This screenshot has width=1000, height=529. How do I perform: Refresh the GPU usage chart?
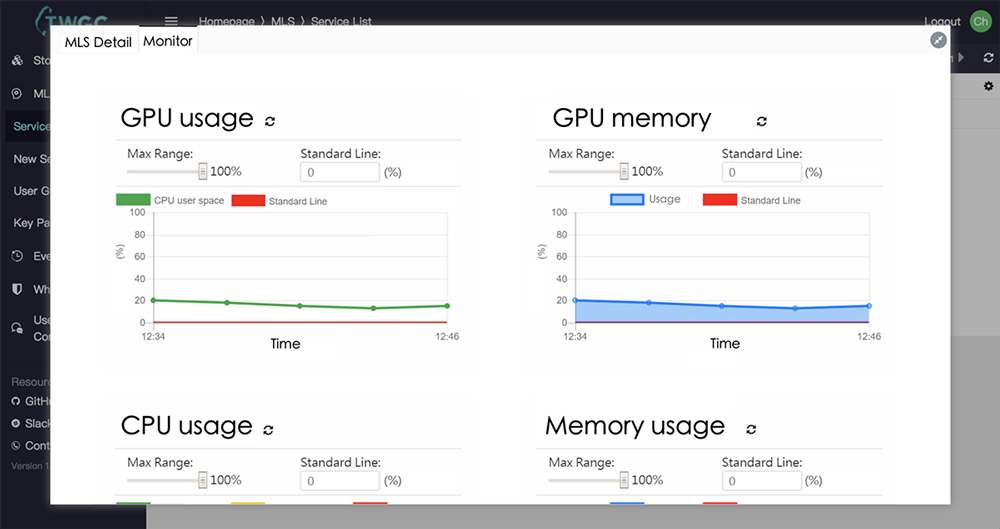(x=270, y=121)
